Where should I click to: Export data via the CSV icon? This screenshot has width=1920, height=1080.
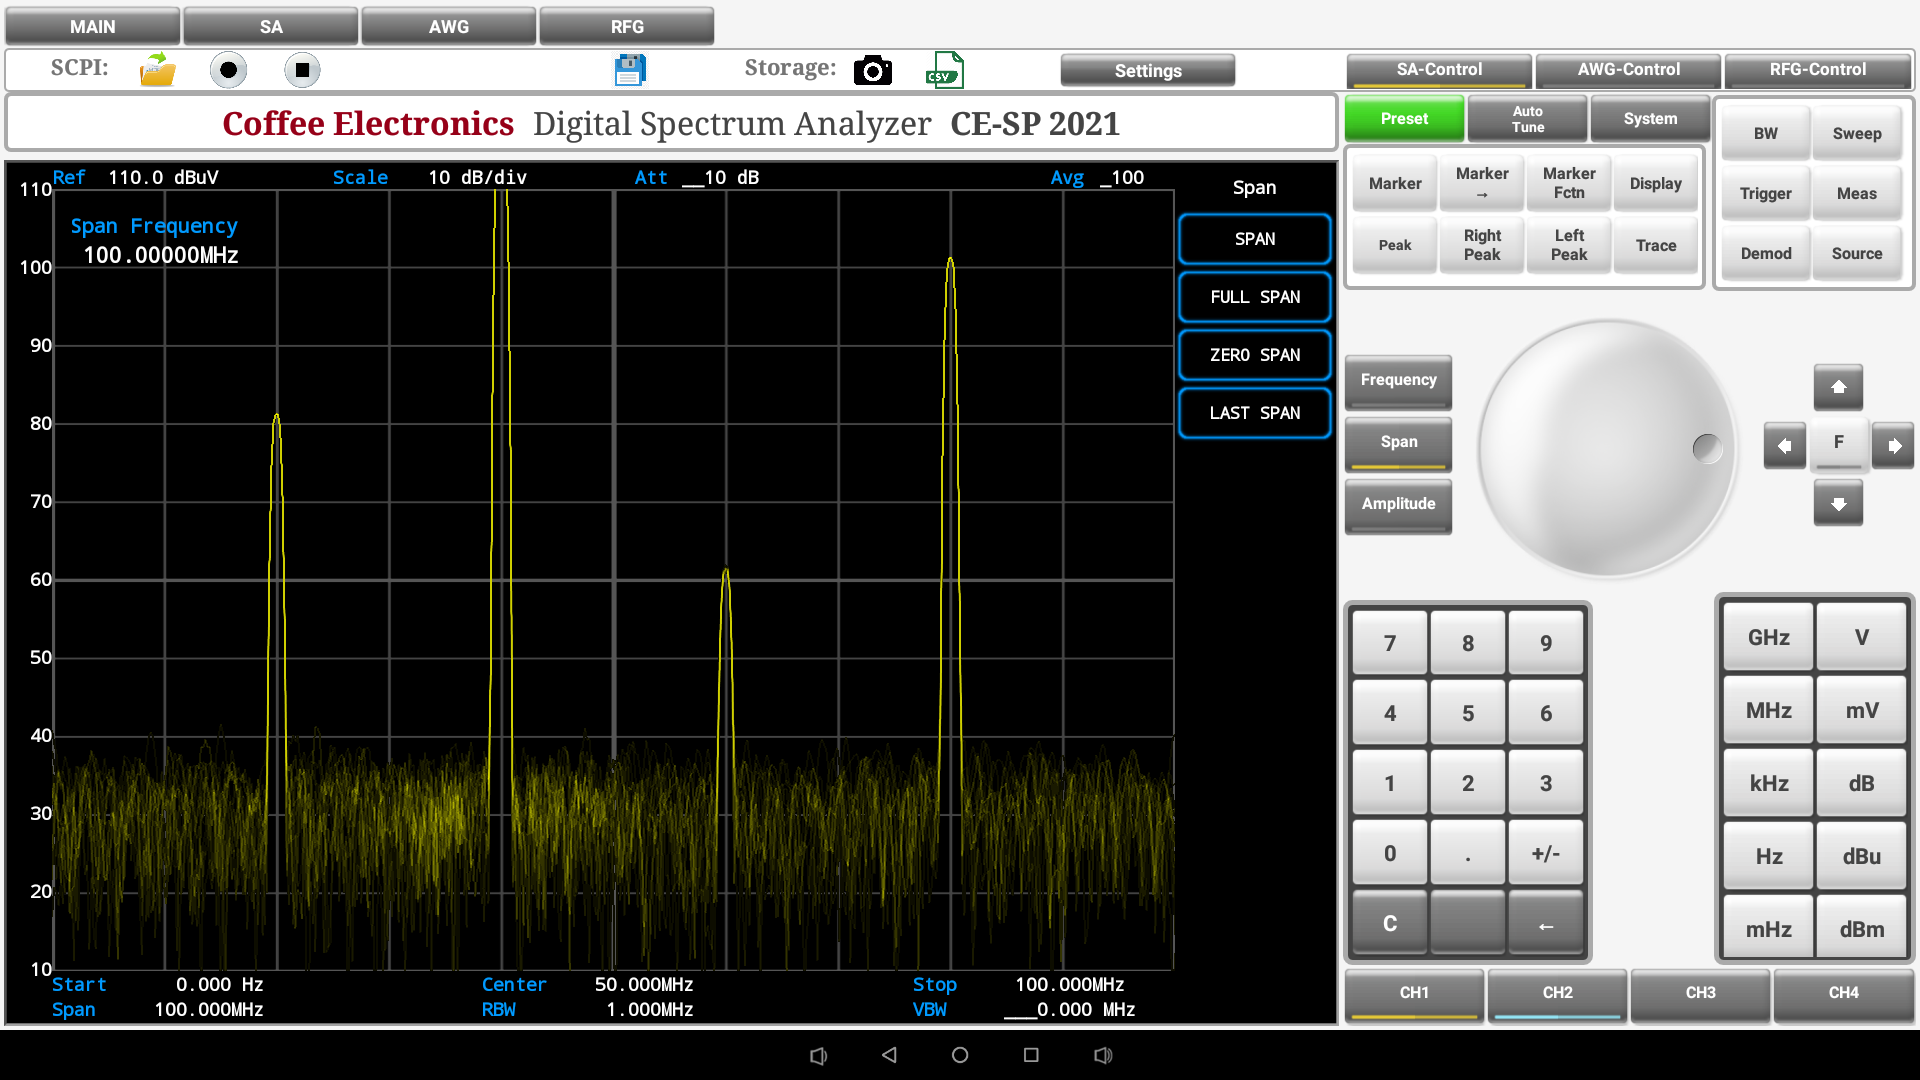pyautogui.click(x=944, y=70)
